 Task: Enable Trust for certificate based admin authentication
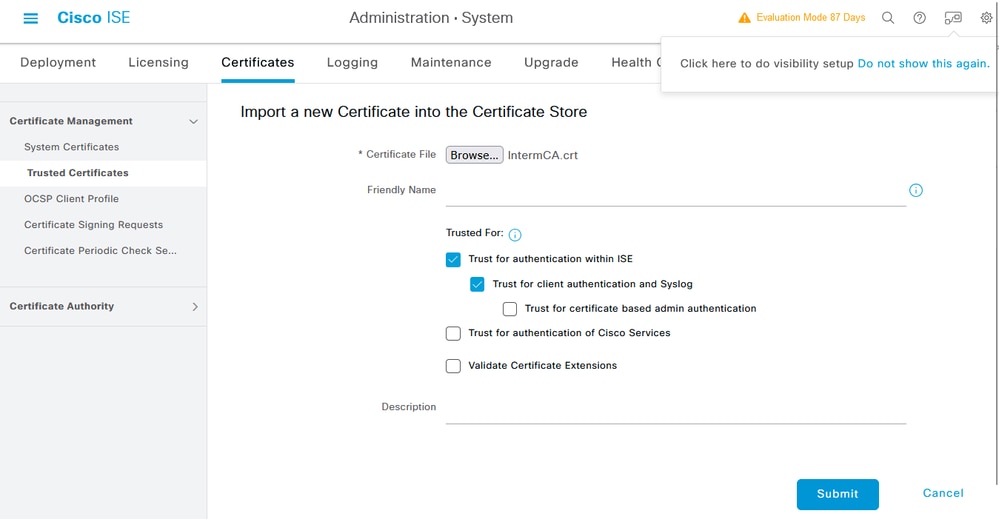pyautogui.click(x=510, y=309)
